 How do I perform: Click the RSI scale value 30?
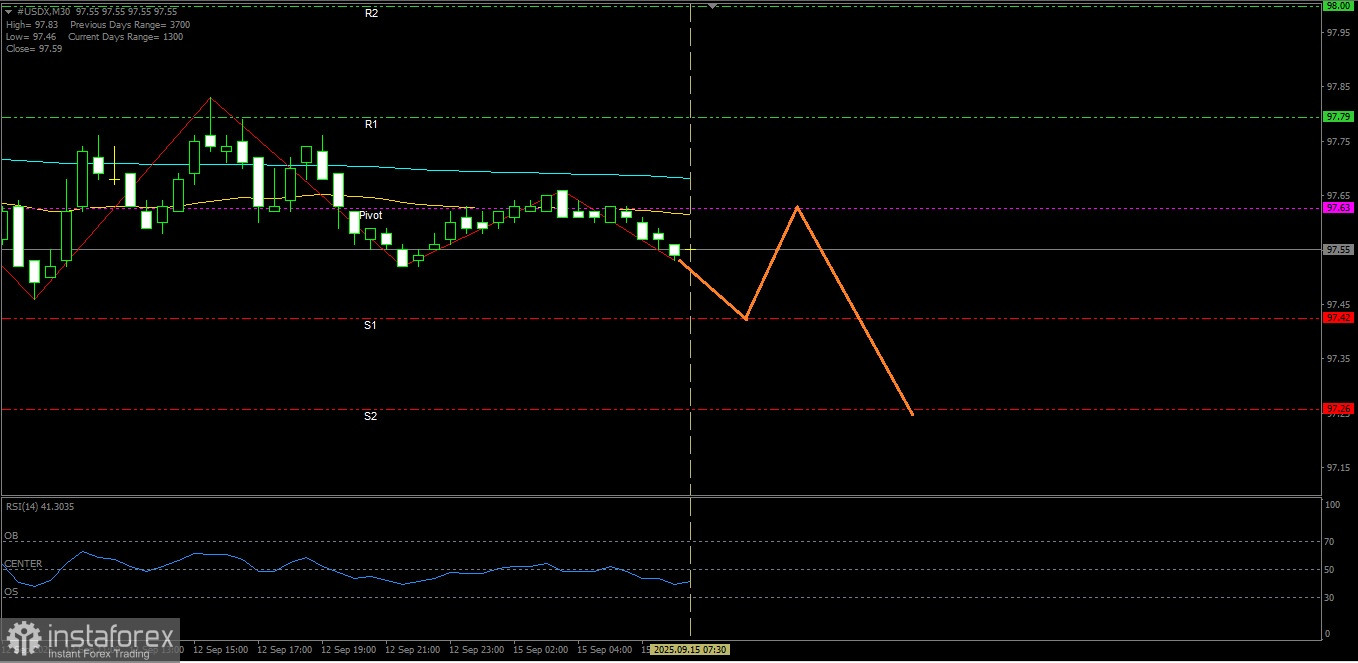[1330, 598]
